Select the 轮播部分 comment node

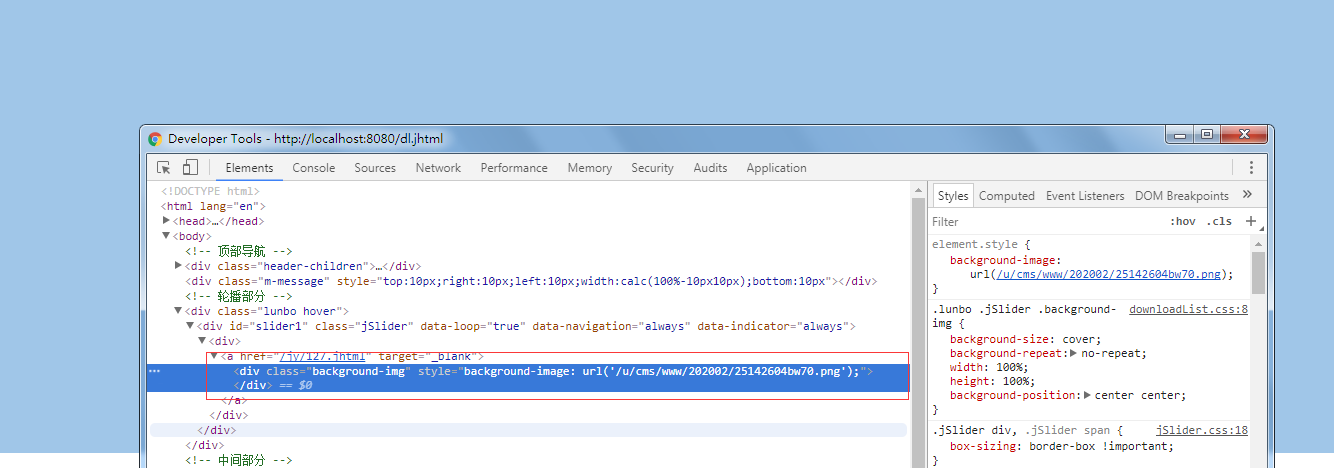(238, 296)
